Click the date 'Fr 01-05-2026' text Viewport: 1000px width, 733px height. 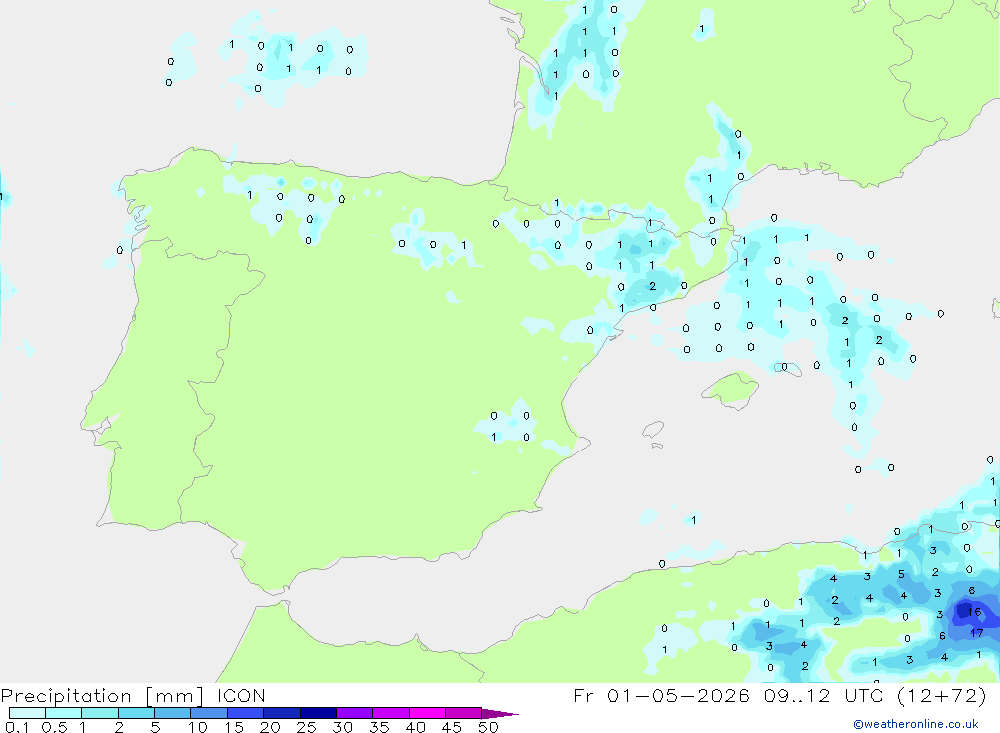[661, 695]
